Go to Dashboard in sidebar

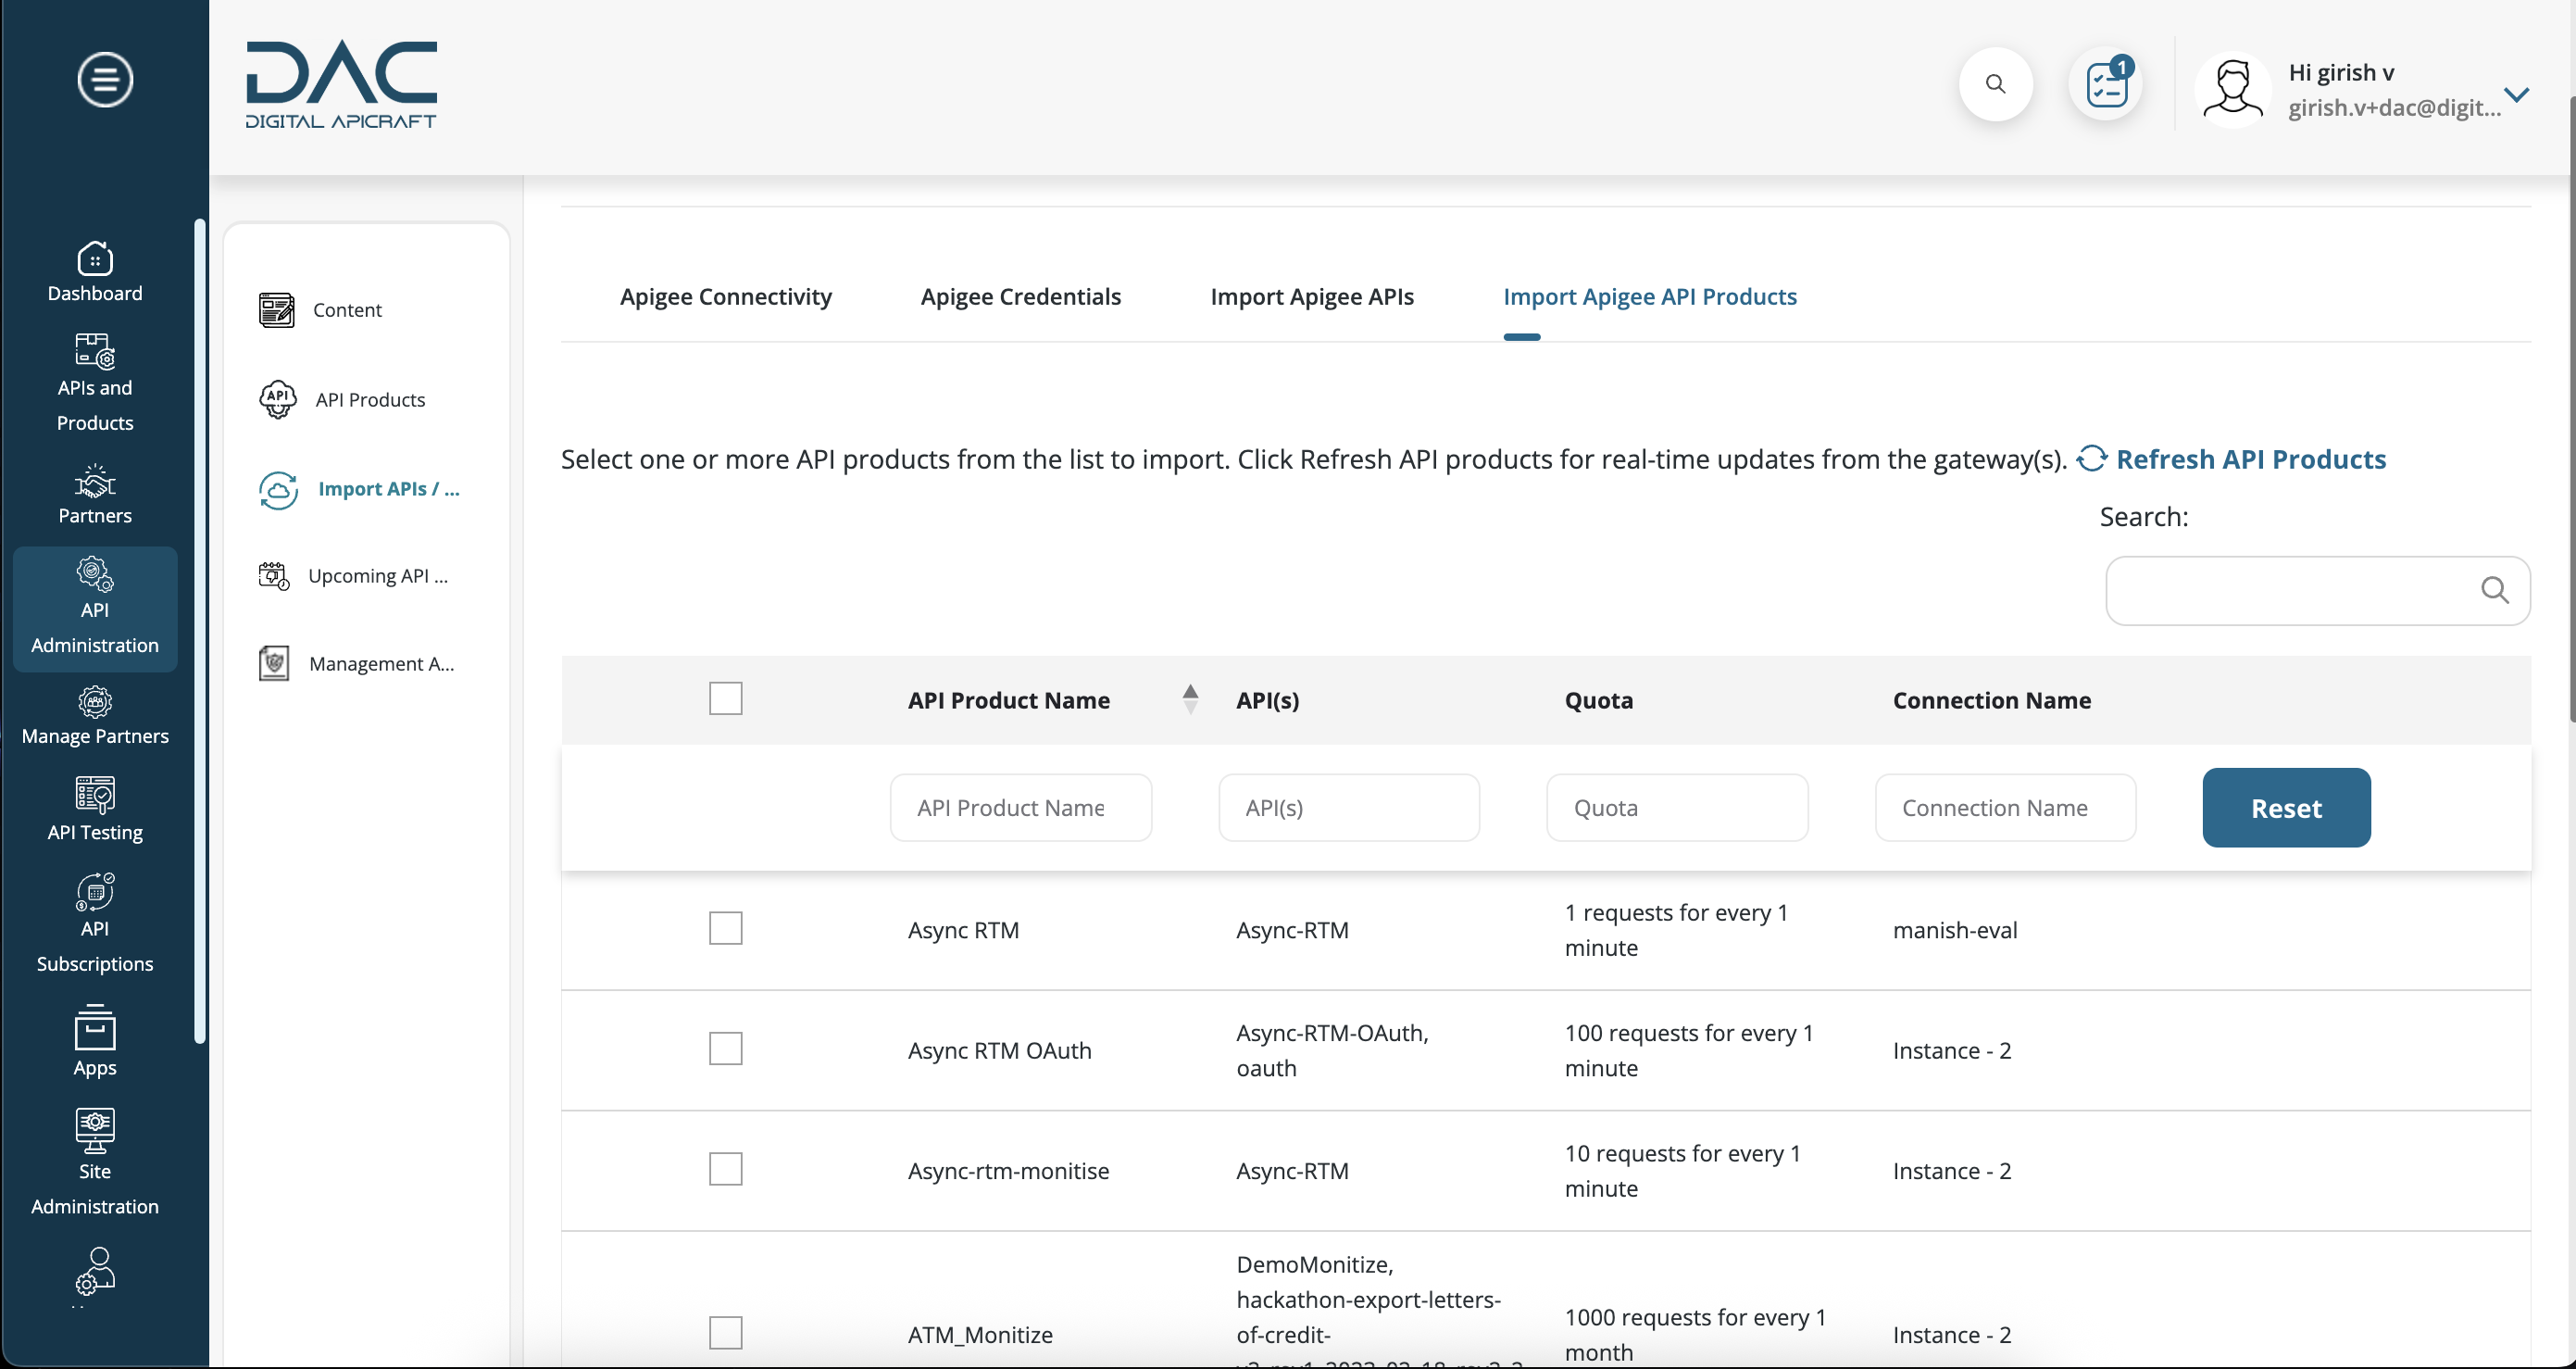pyautogui.click(x=95, y=272)
